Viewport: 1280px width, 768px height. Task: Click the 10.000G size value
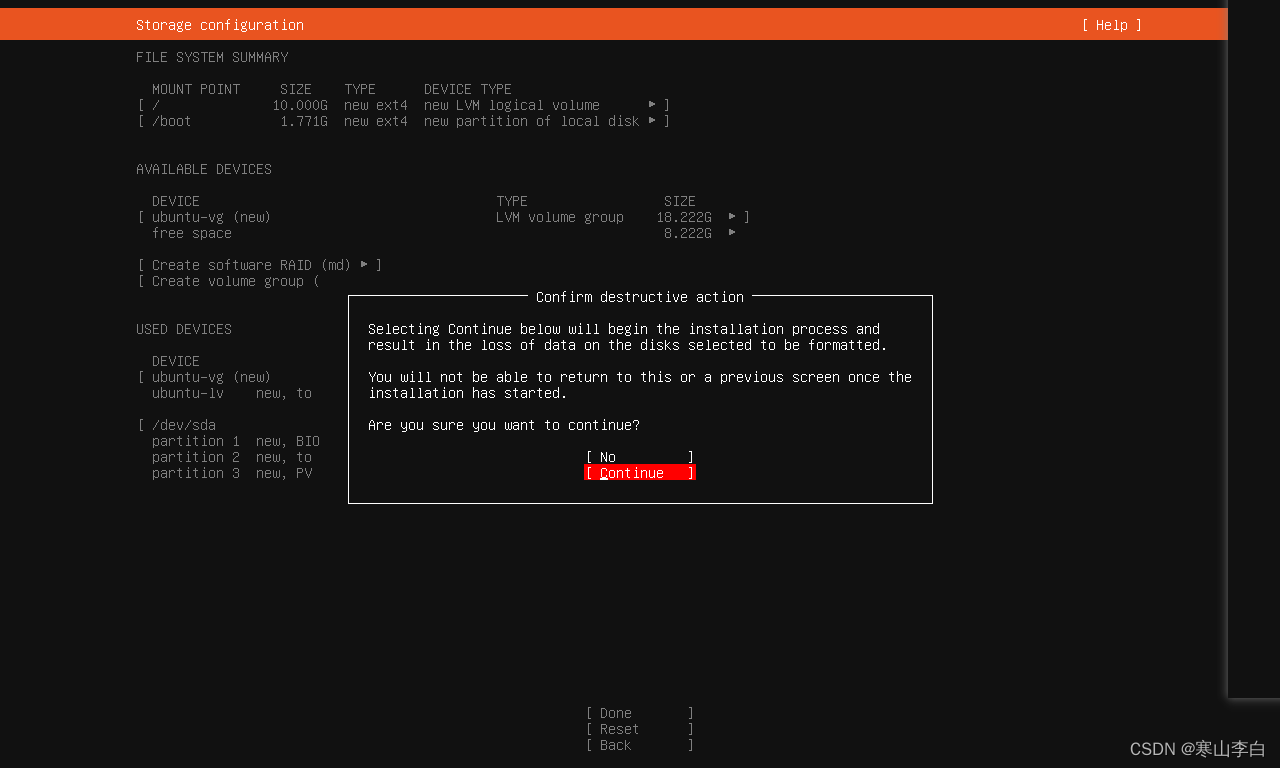pos(300,105)
